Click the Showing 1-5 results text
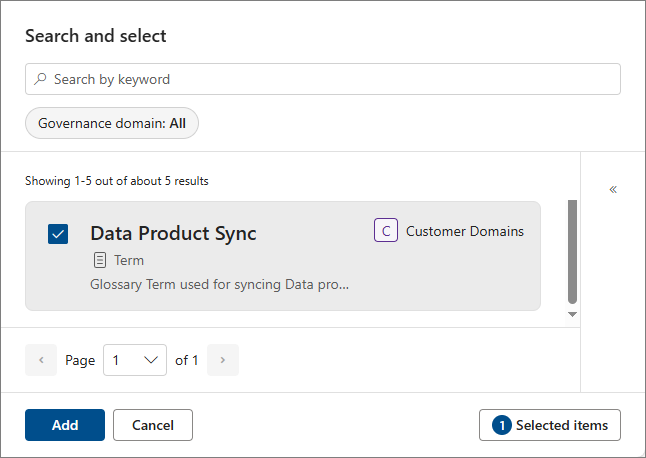Screen dimensions: 646x458 [x=117, y=181]
